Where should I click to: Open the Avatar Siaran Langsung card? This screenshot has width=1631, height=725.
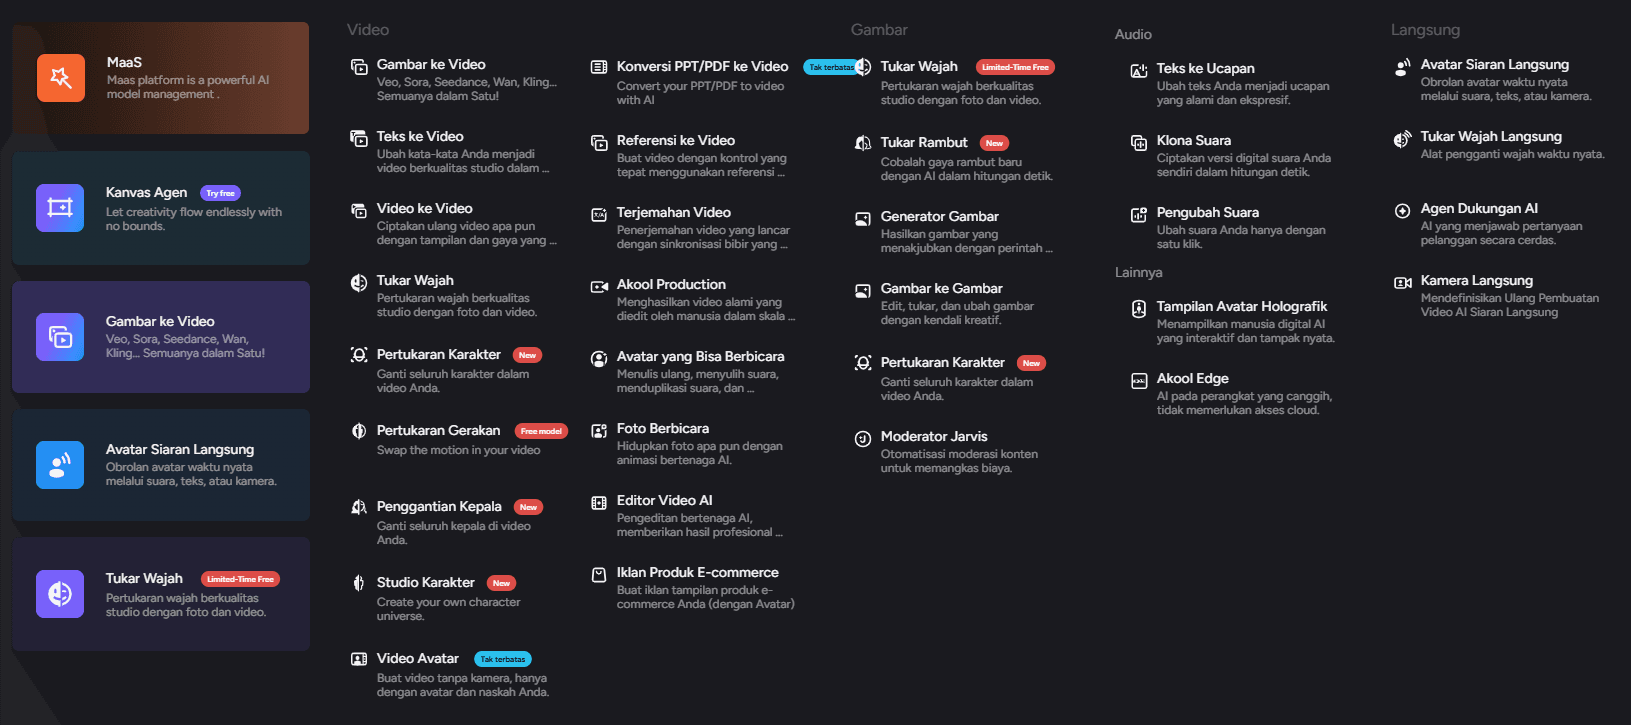point(161,465)
